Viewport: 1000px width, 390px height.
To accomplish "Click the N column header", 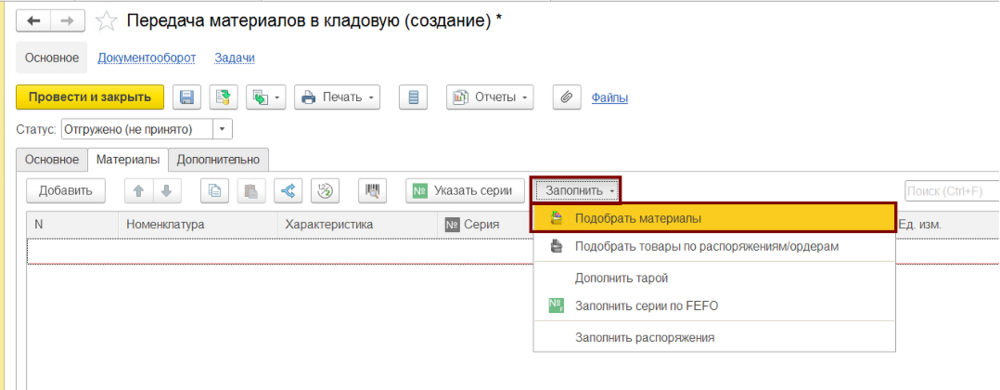I will [73, 225].
